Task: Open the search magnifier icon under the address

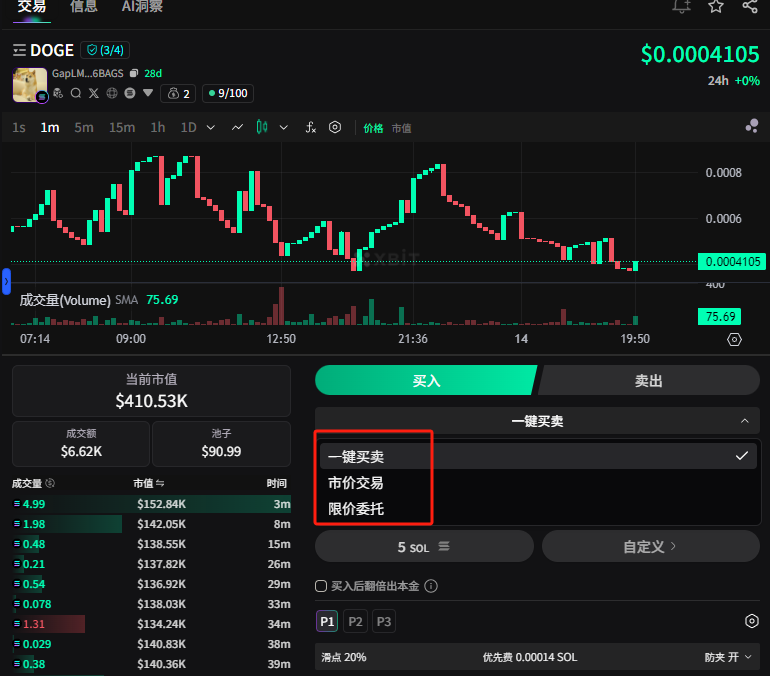Action: [x=76, y=93]
